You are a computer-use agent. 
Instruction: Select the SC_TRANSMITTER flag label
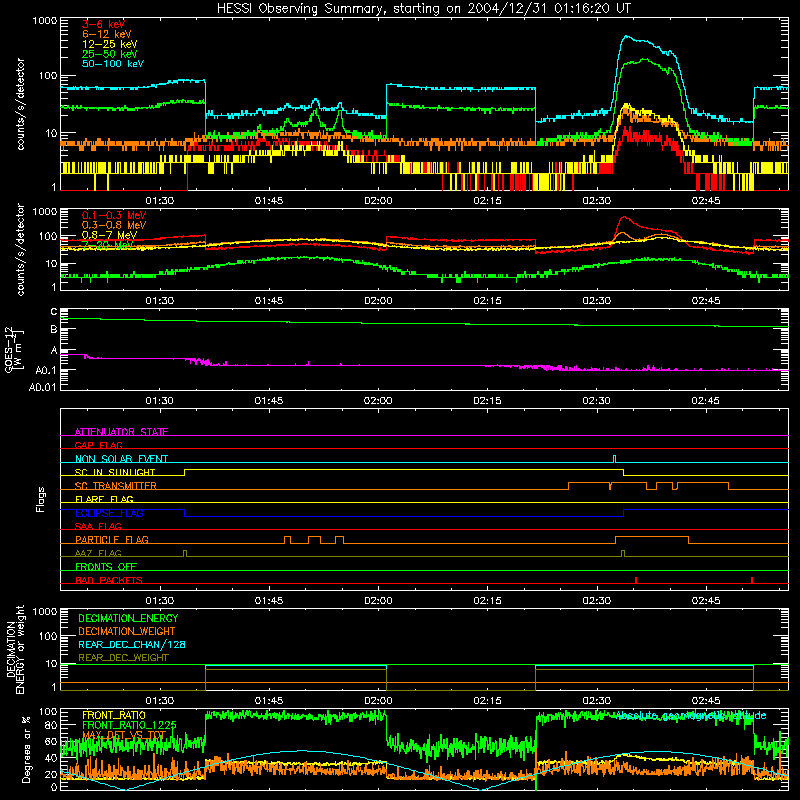click(x=116, y=486)
